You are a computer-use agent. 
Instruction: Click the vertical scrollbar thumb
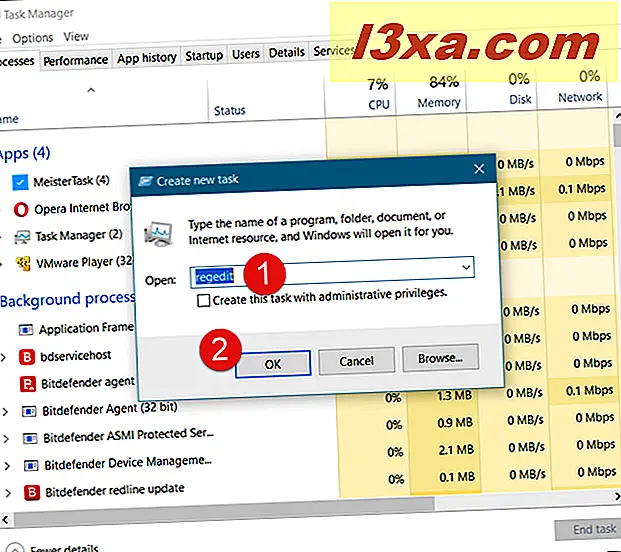617,135
